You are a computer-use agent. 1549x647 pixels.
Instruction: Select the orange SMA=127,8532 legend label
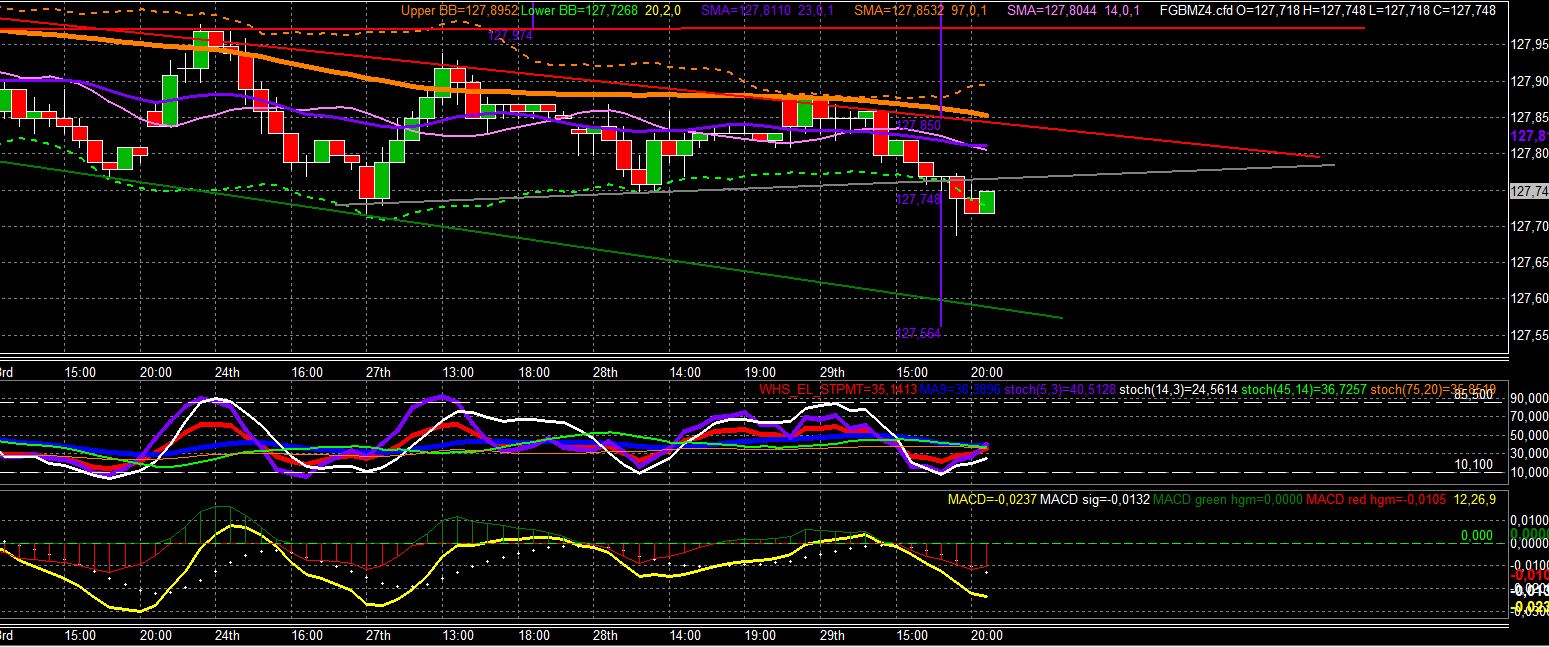[900, 10]
